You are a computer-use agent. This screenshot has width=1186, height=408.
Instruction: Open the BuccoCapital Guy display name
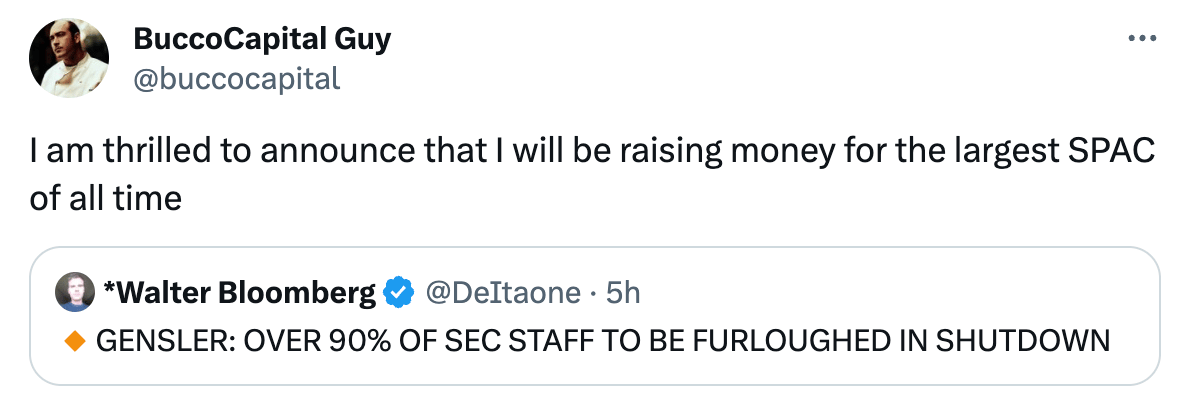point(261,40)
